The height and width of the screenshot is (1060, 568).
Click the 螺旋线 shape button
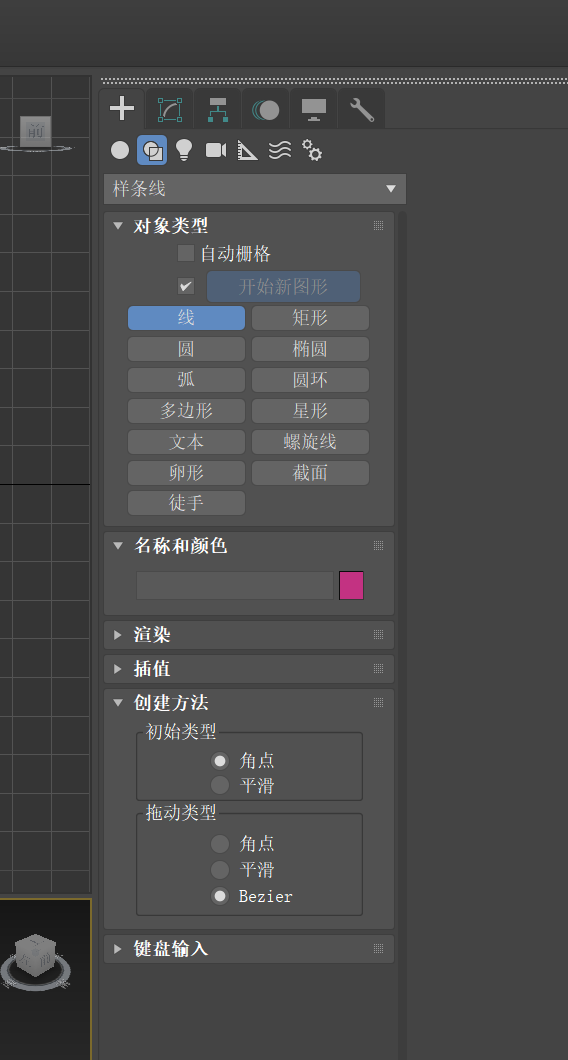pyautogui.click(x=310, y=442)
